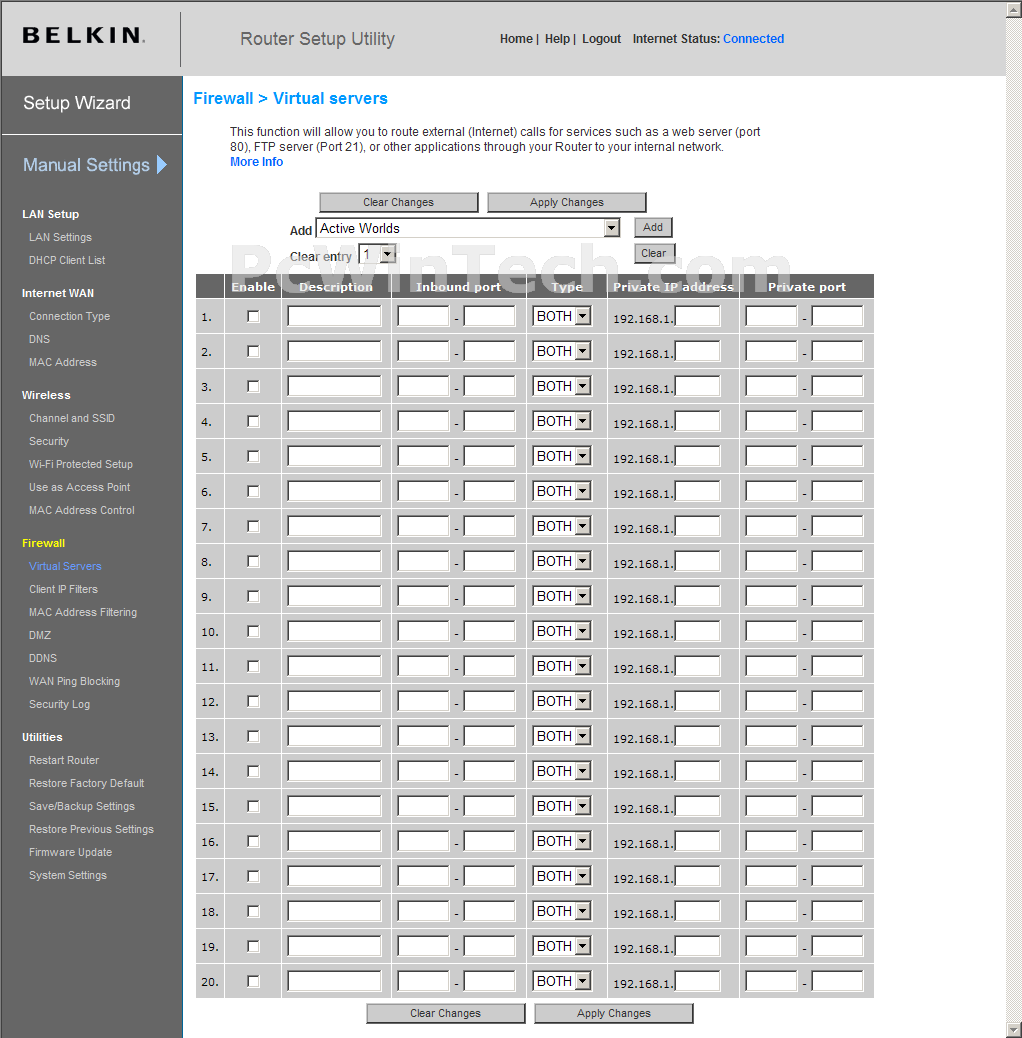Viewport: 1022px width, 1038px height.
Task: Click the first Inbound port field in row 6
Action: 424,491
